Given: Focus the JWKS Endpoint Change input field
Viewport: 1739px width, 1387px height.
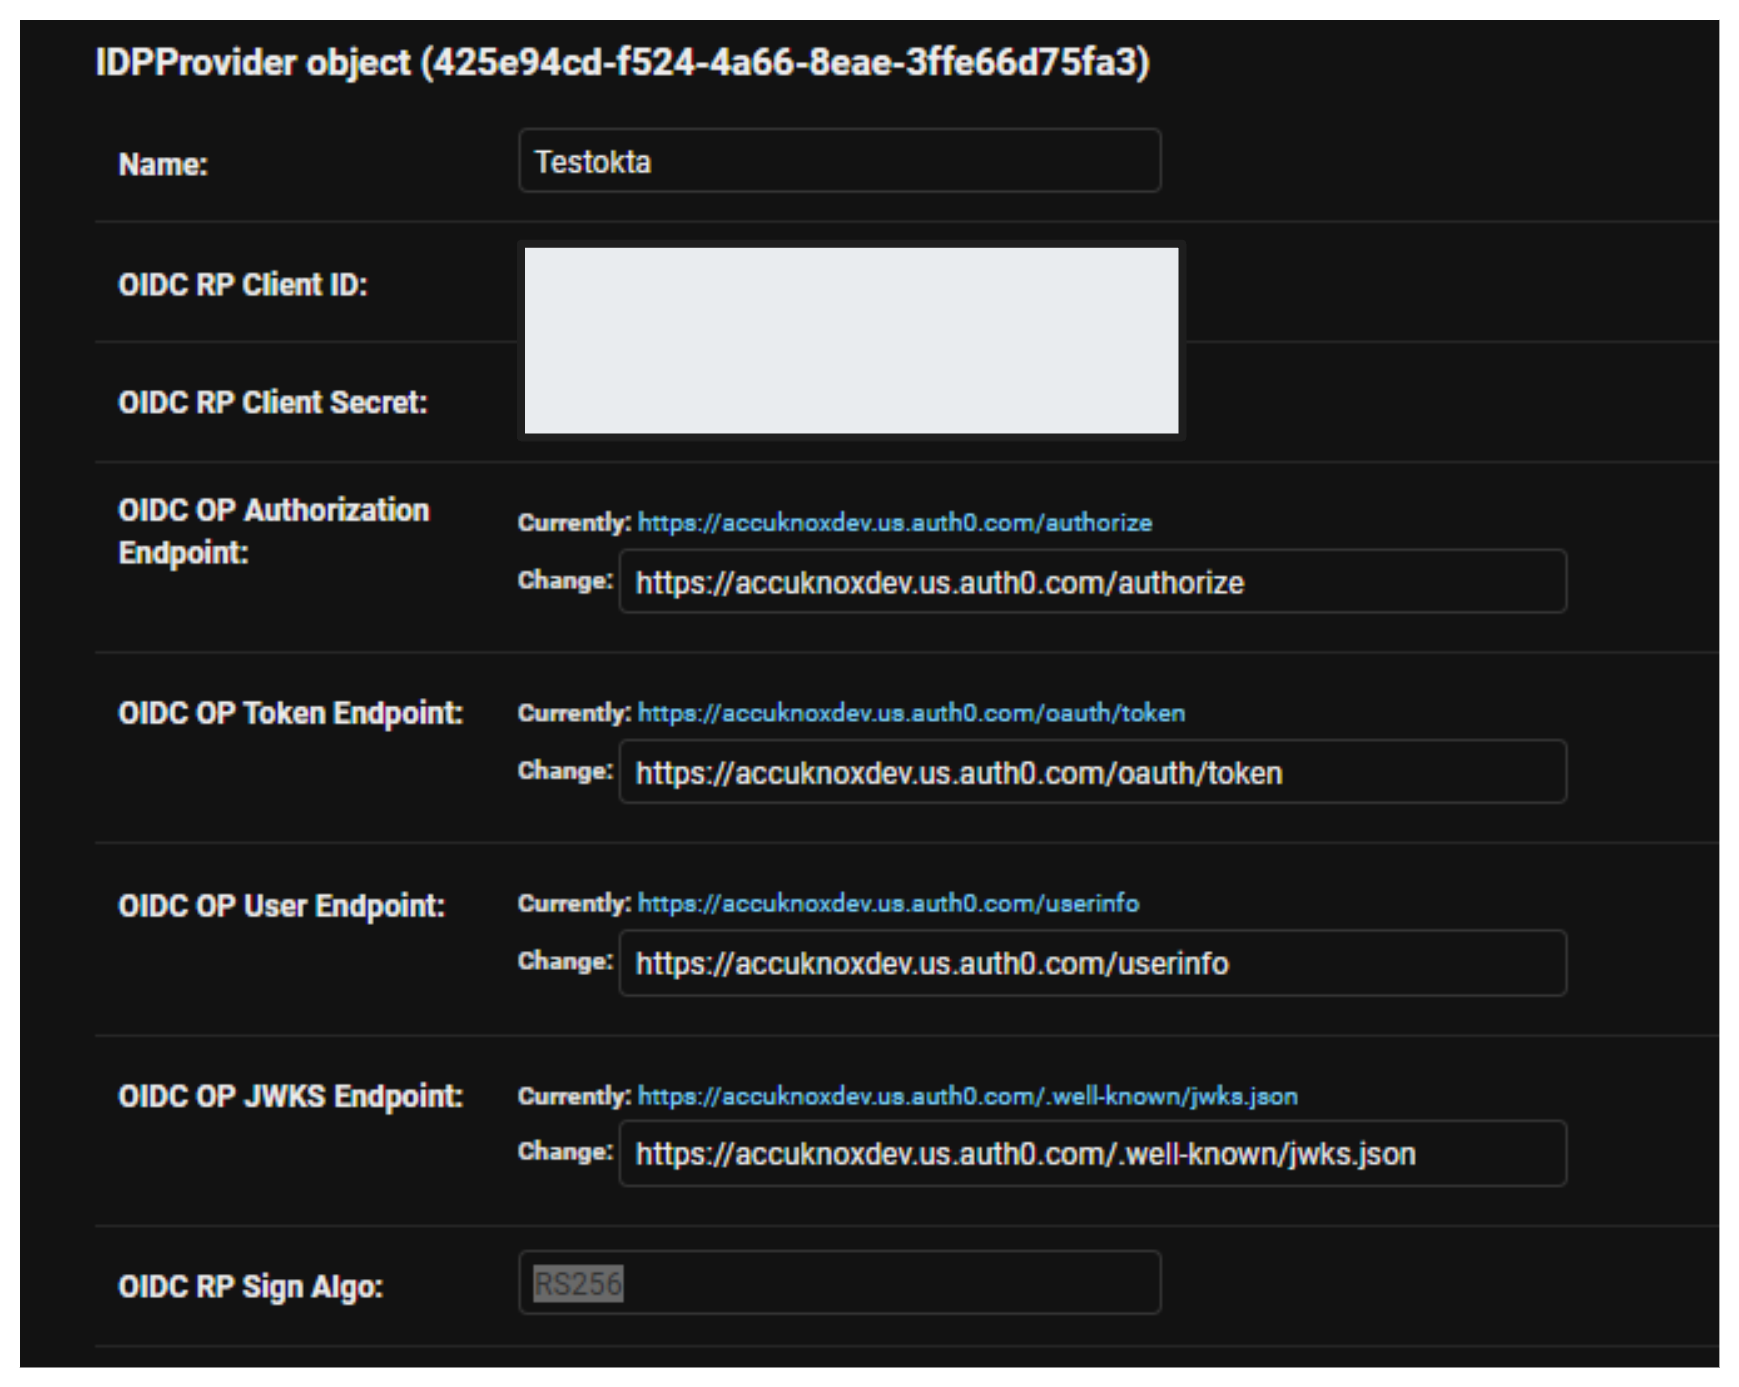Looking at the screenshot, I should point(1092,1154).
